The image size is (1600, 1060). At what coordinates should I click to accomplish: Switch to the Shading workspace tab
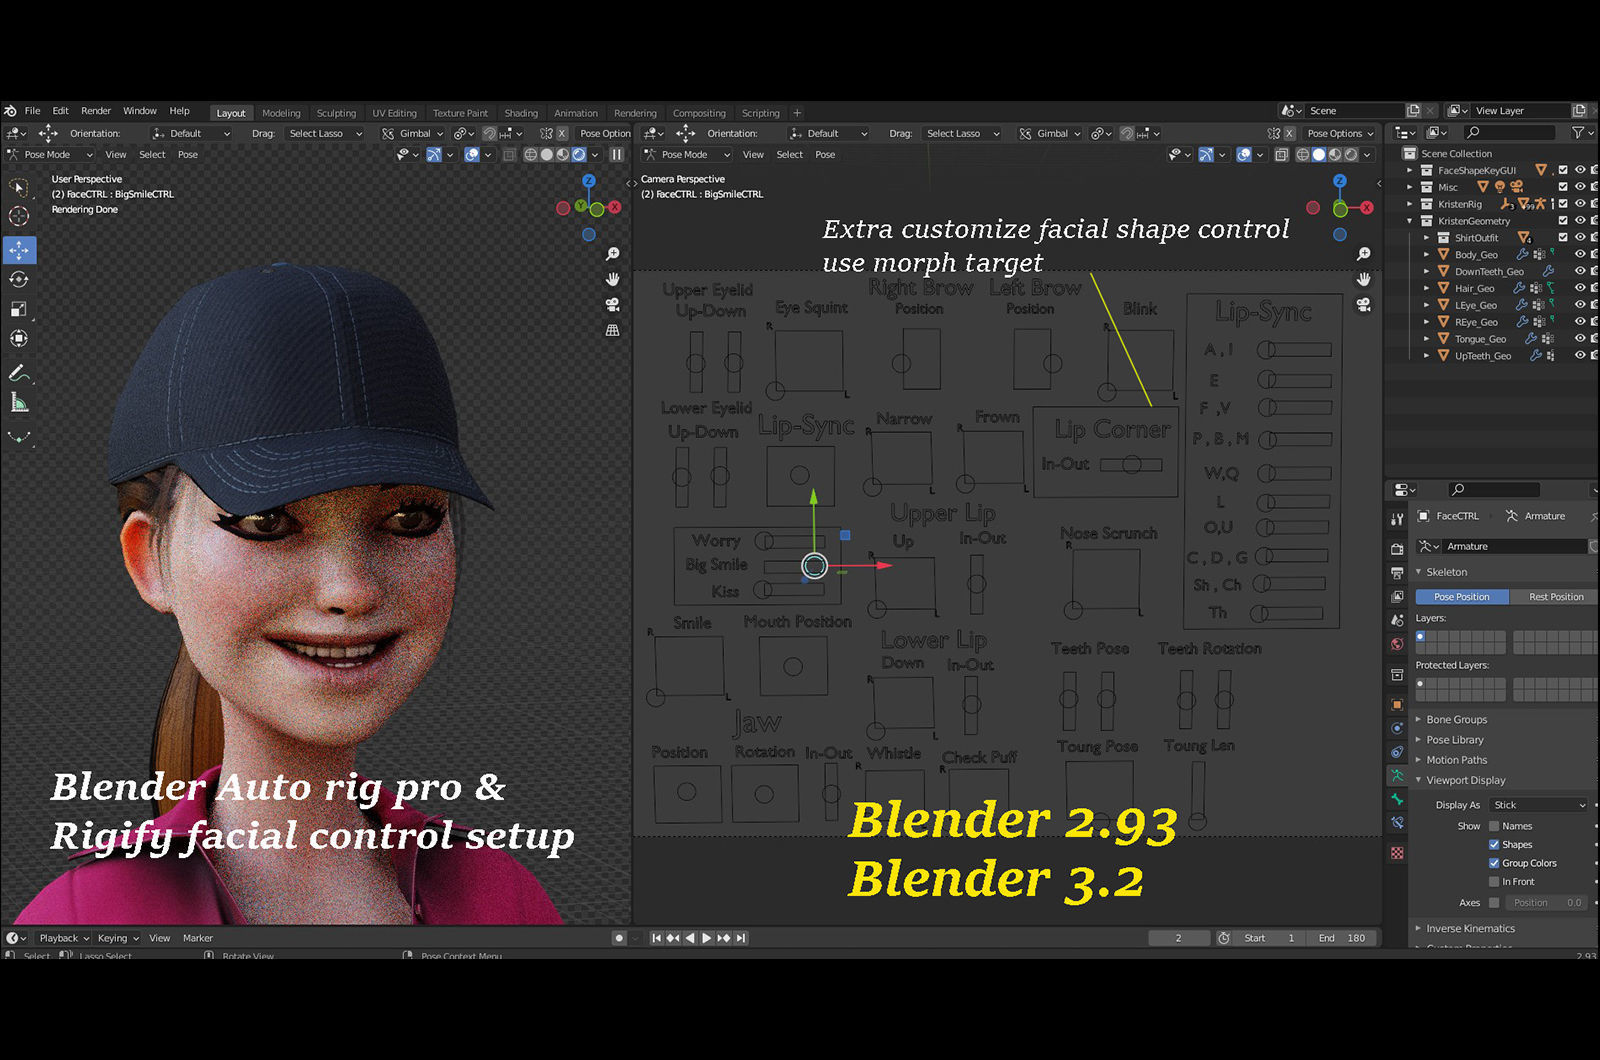521,113
